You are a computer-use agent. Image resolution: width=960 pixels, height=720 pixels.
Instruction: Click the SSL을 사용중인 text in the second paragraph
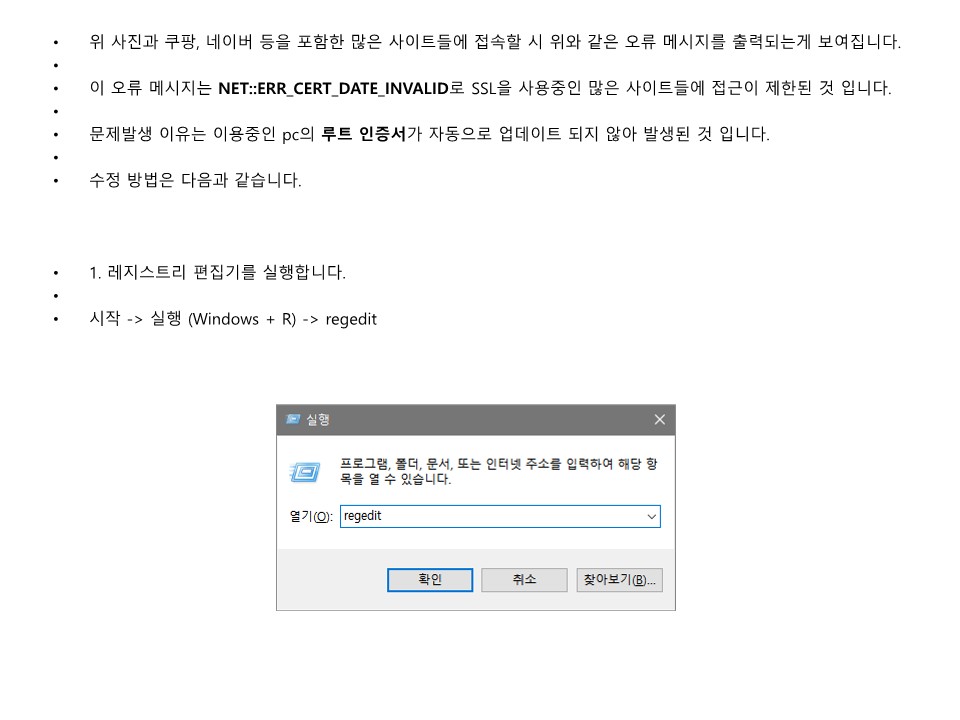click(526, 88)
